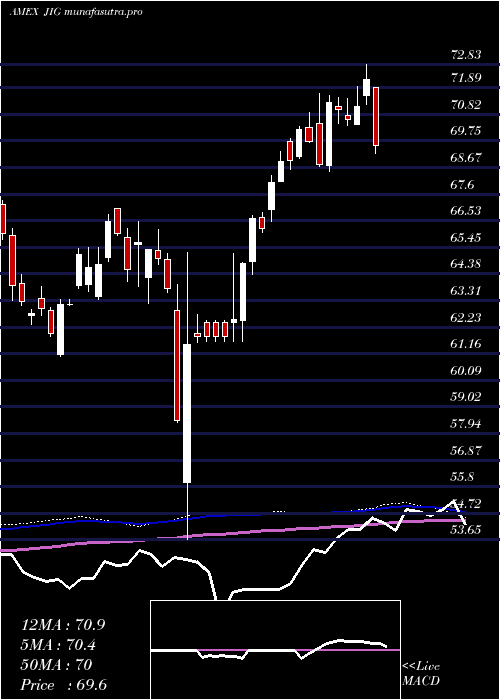Click the 69.75 price axis label
Image resolution: width=500 pixels, height=700 pixels.
pyautogui.click(x=467, y=131)
